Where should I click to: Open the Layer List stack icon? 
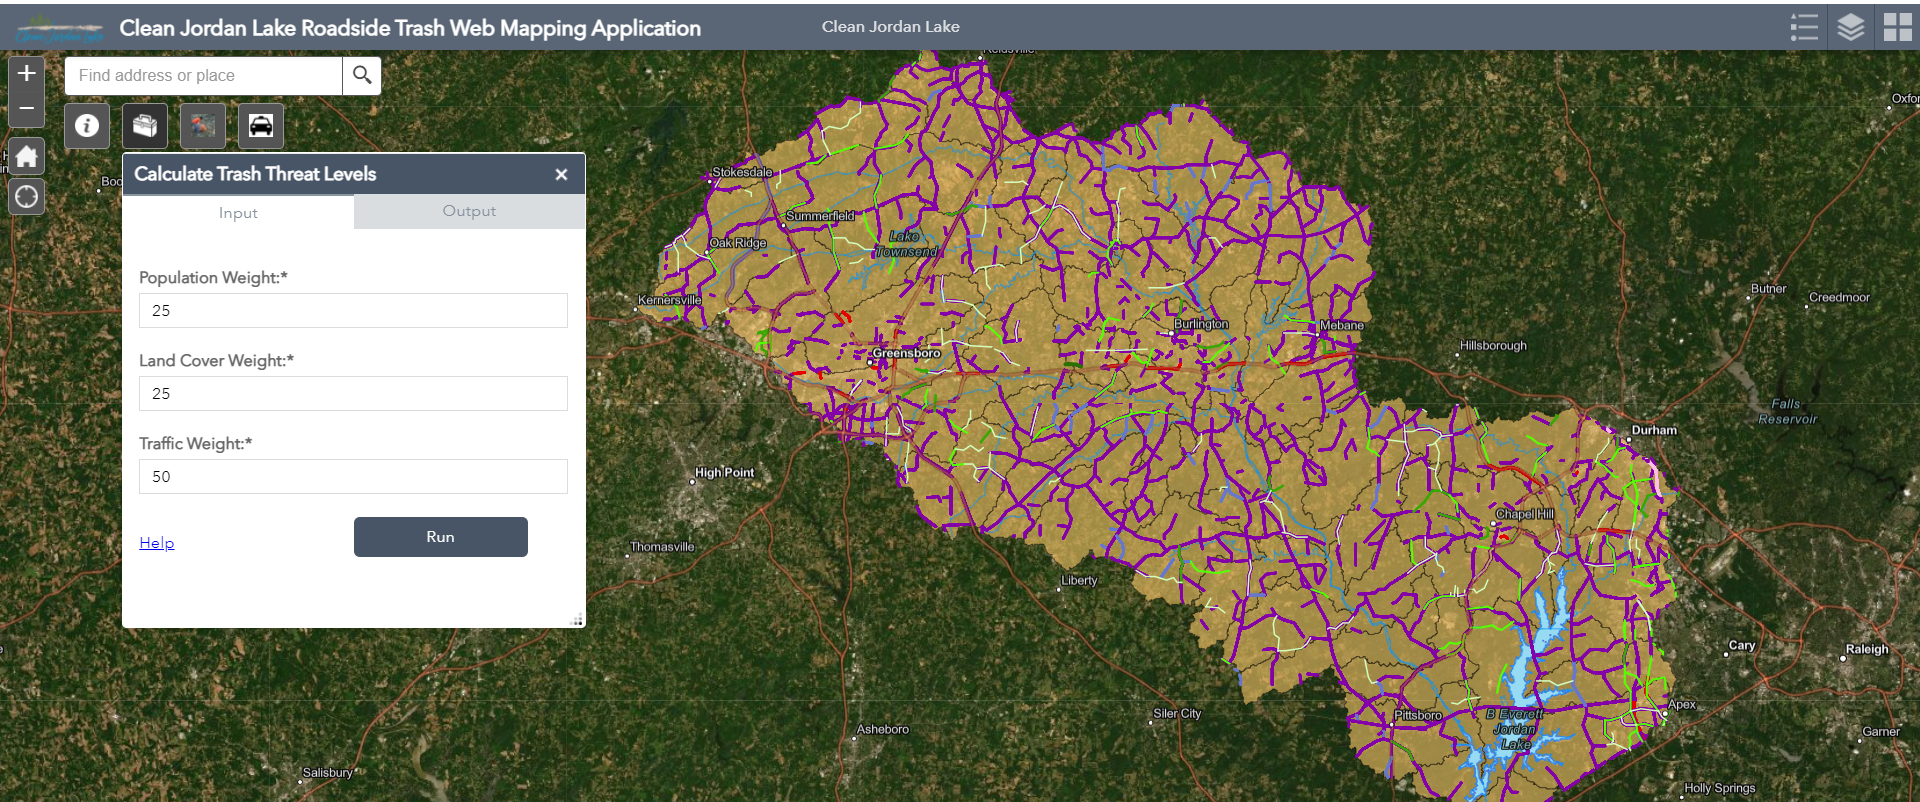1851,27
